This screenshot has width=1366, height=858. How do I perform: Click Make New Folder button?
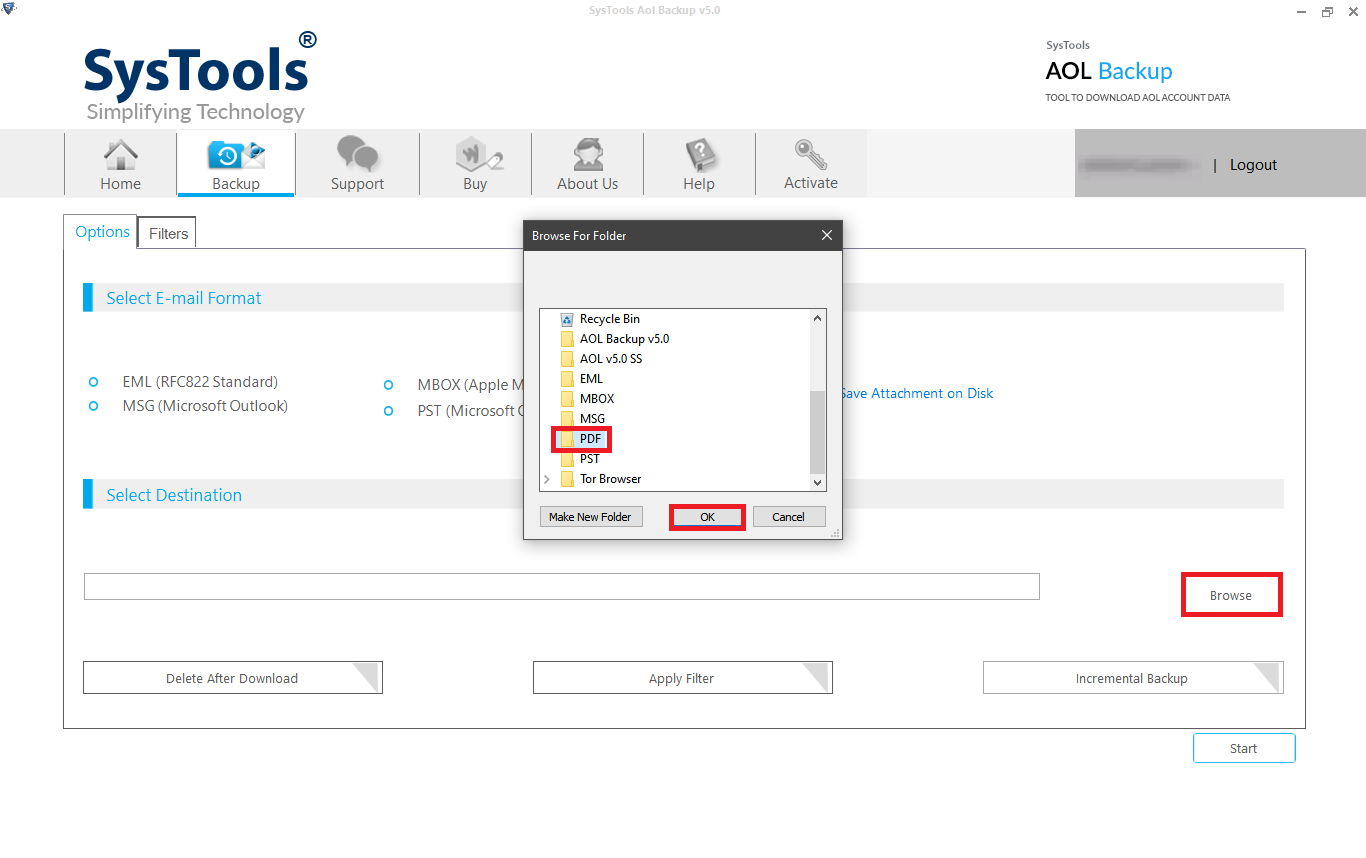click(590, 517)
